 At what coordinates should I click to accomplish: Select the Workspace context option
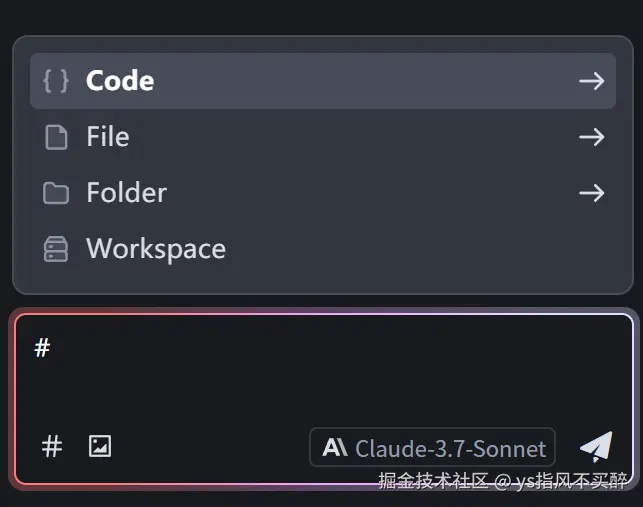[x=156, y=249]
